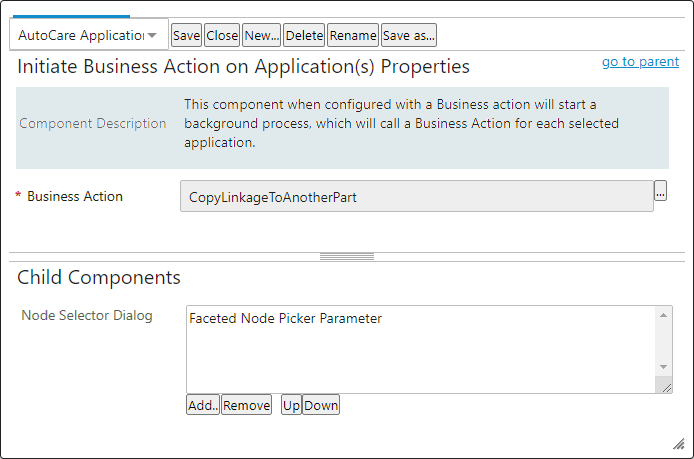The height and width of the screenshot is (459, 694).
Task: Open the Business Action ellipsis picker
Action: pos(660,191)
